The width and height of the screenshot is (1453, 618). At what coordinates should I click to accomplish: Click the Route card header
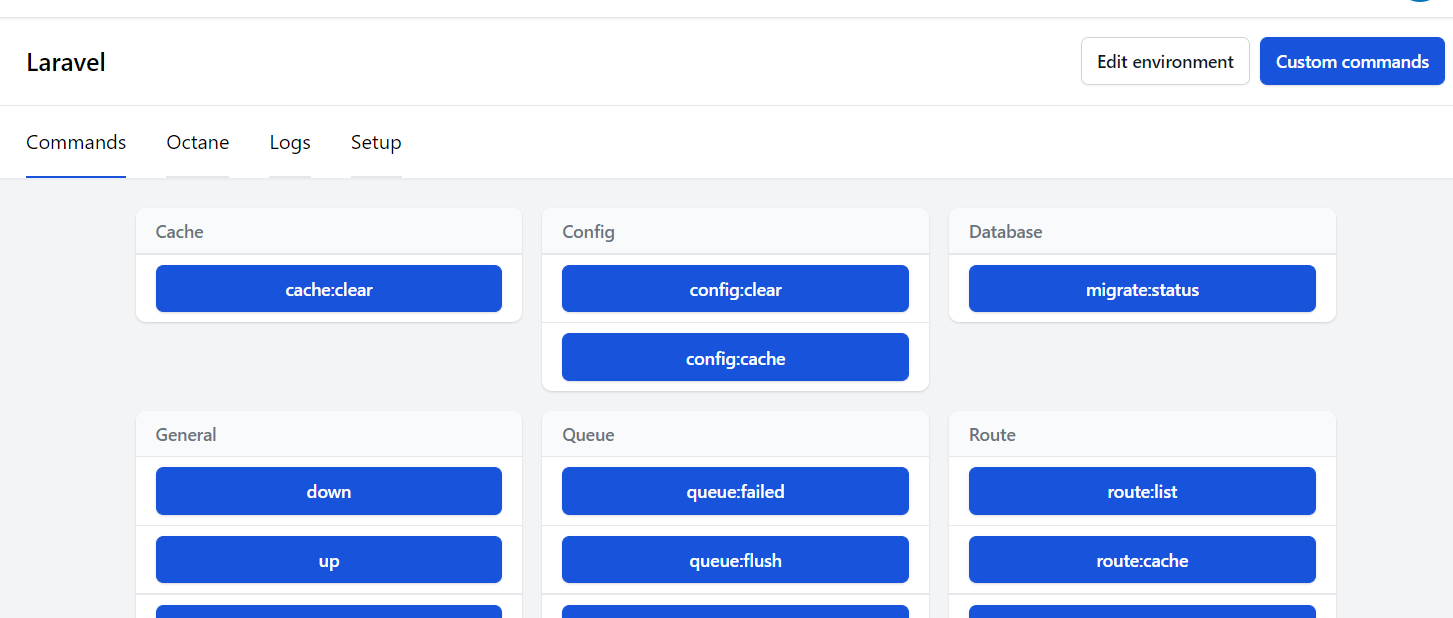pyautogui.click(x=1142, y=434)
